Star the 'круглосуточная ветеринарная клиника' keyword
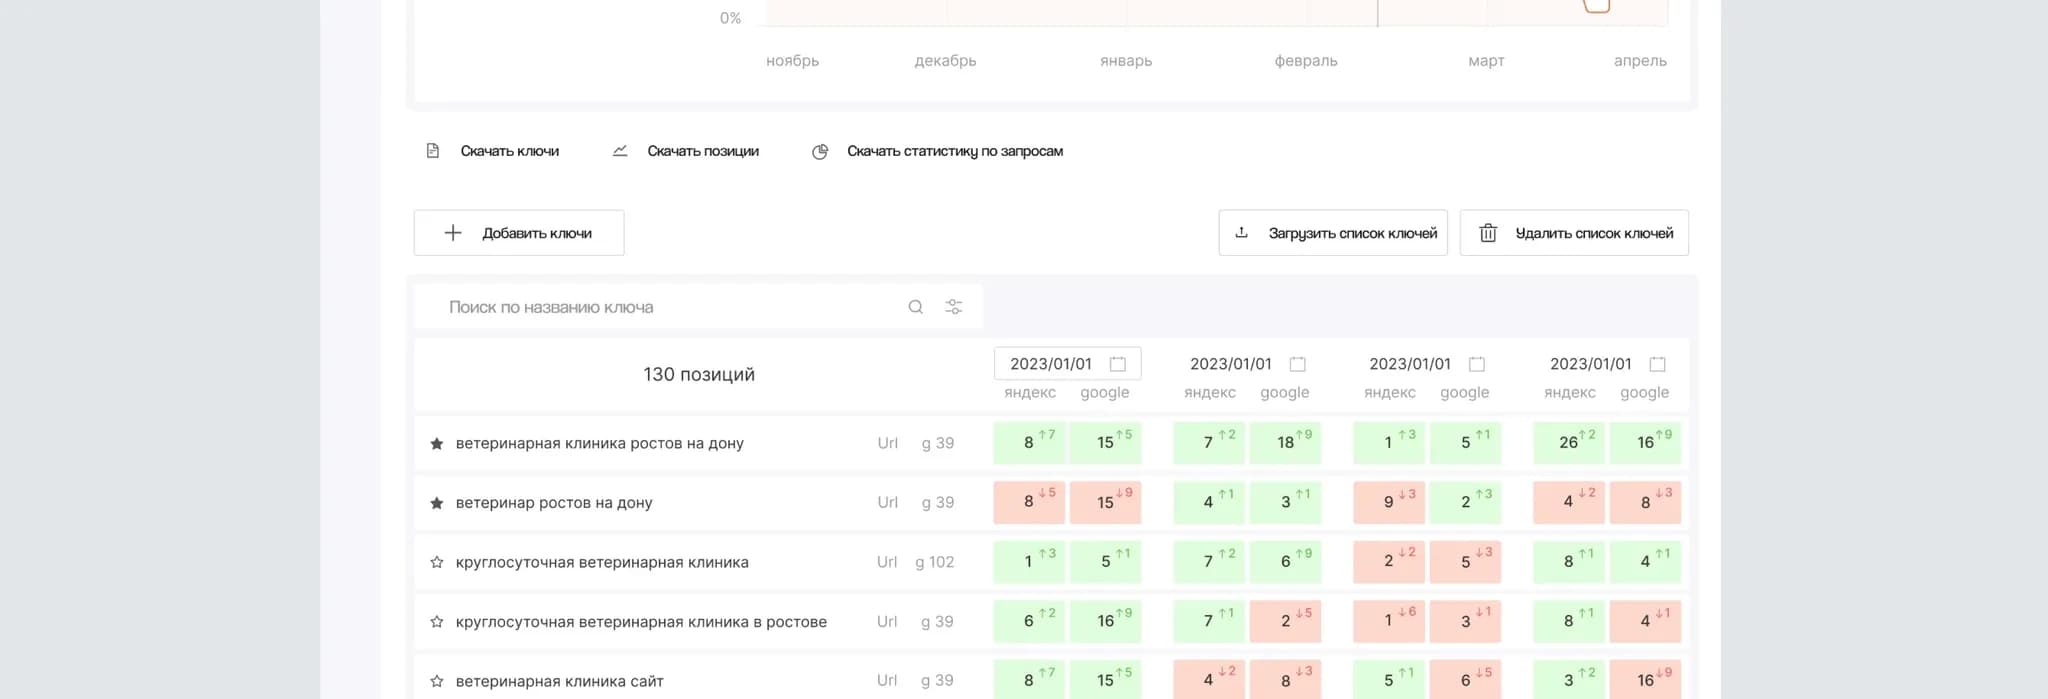The height and width of the screenshot is (699, 2048). coord(437,562)
